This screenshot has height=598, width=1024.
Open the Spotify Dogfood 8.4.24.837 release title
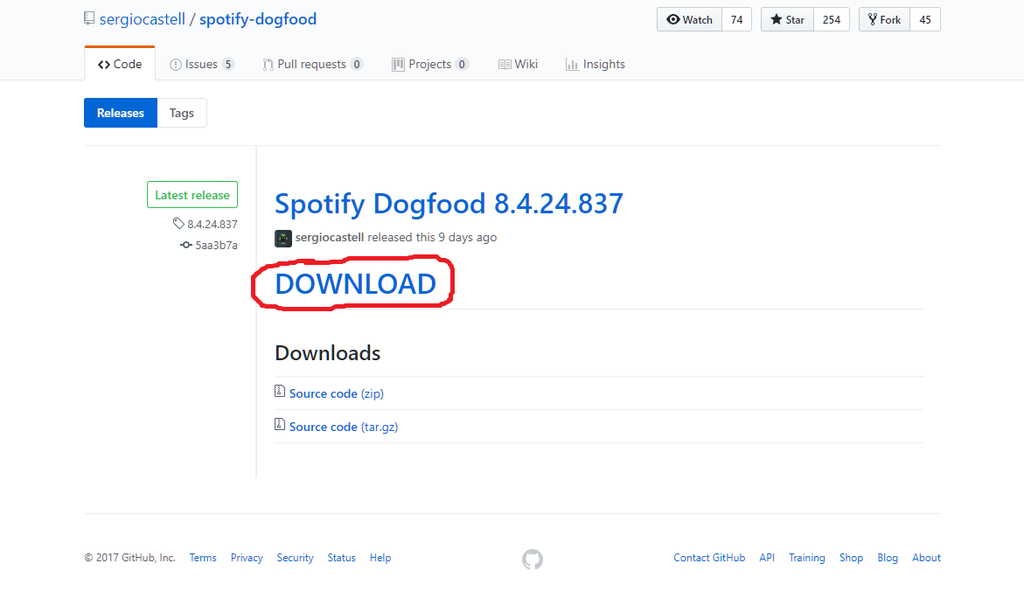click(449, 204)
